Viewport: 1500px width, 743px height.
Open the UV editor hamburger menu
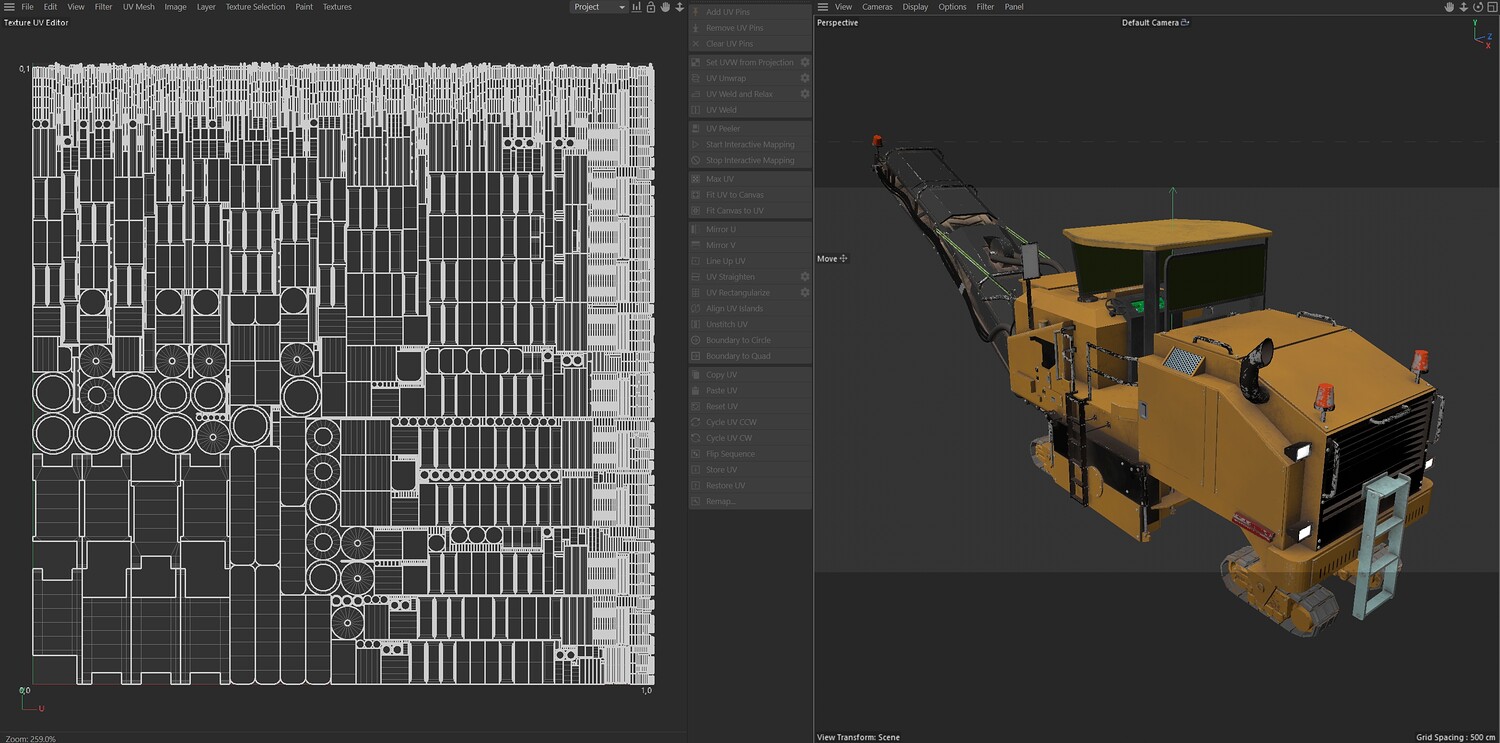point(9,7)
